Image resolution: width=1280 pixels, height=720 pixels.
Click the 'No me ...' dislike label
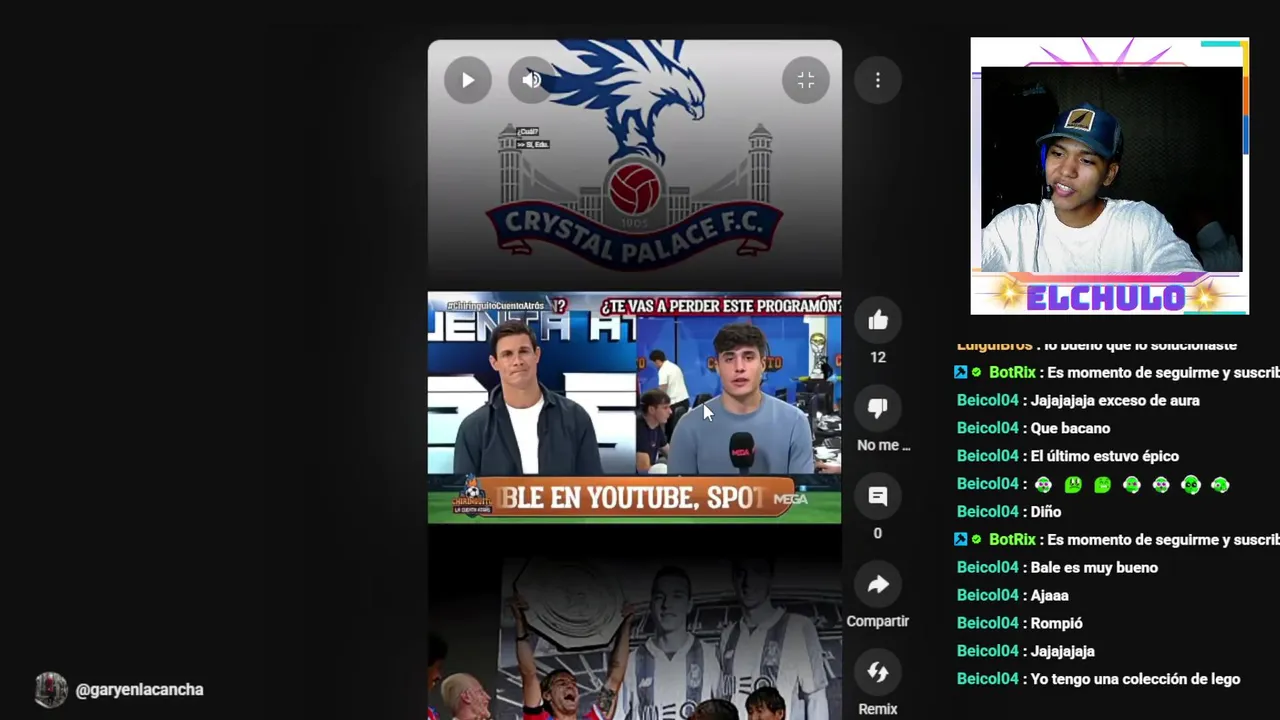[884, 445]
